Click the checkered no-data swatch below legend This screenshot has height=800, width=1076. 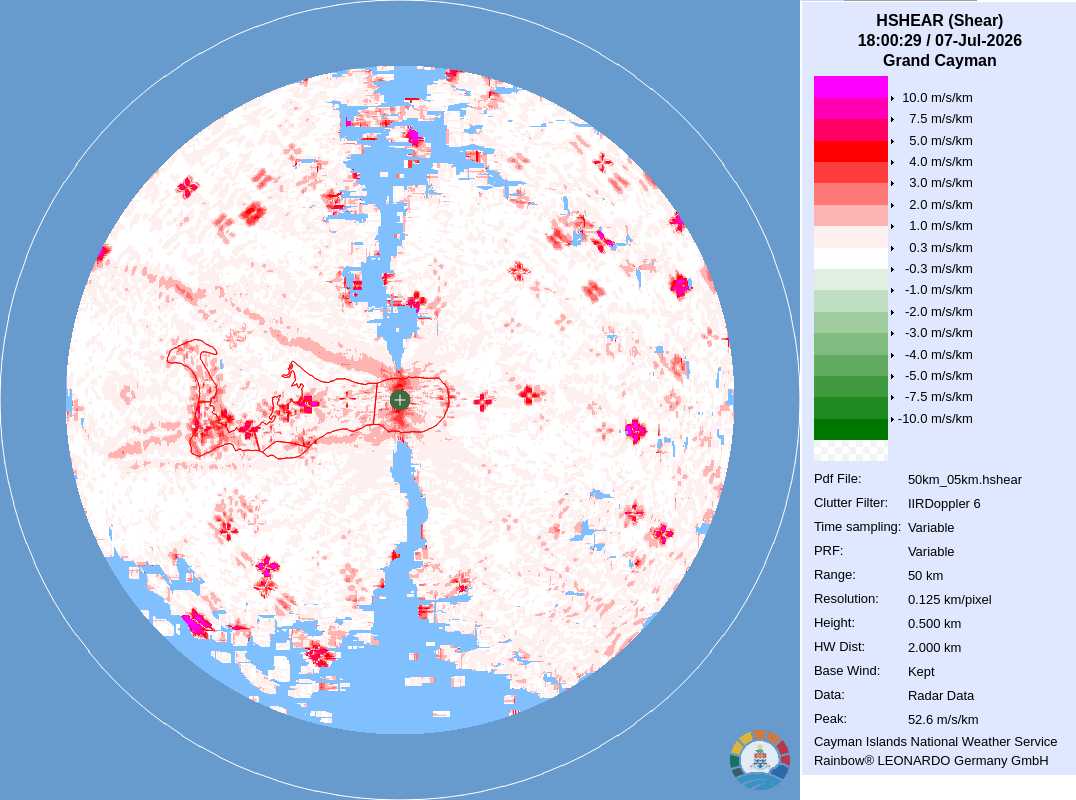[x=851, y=450]
